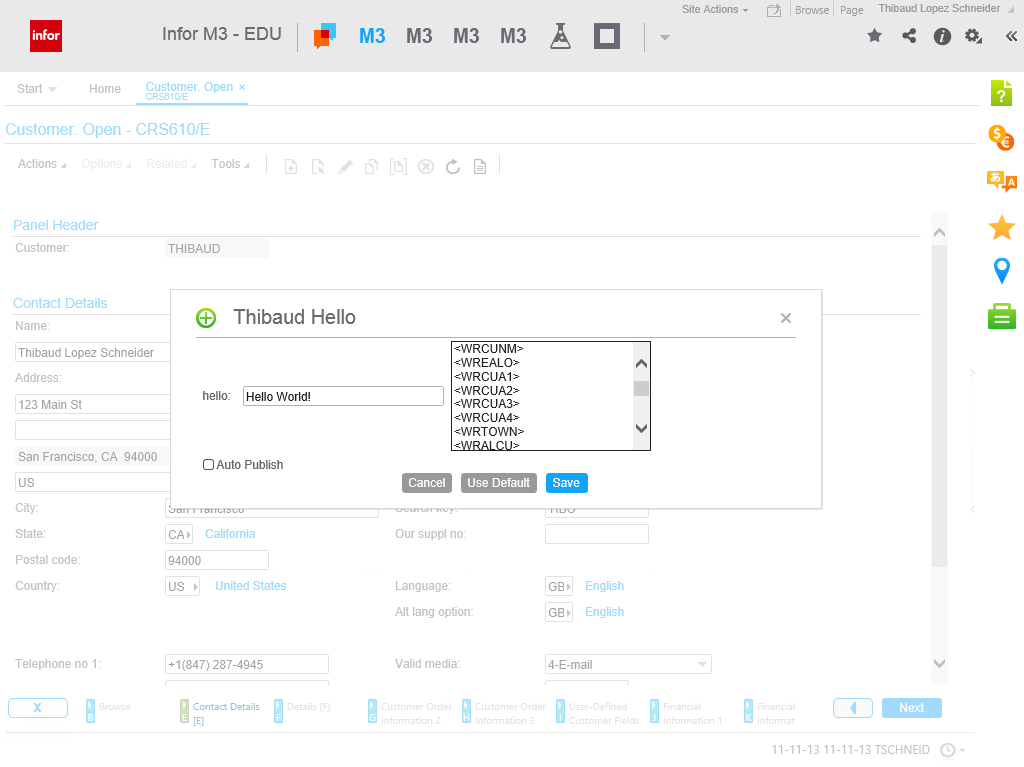Expand the Site Actions dropdown
Screen dimensions: 1024x767
click(x=715, y=9)
